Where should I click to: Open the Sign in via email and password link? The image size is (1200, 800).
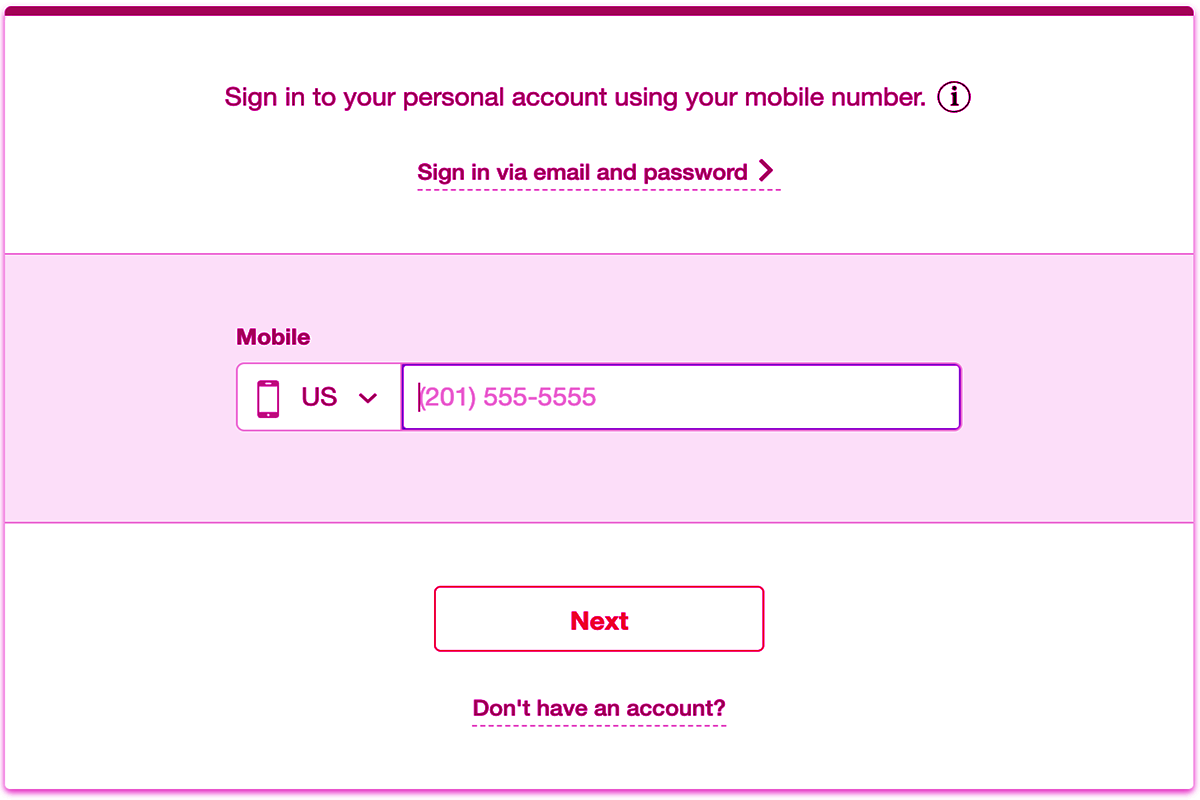pos(582,172)
